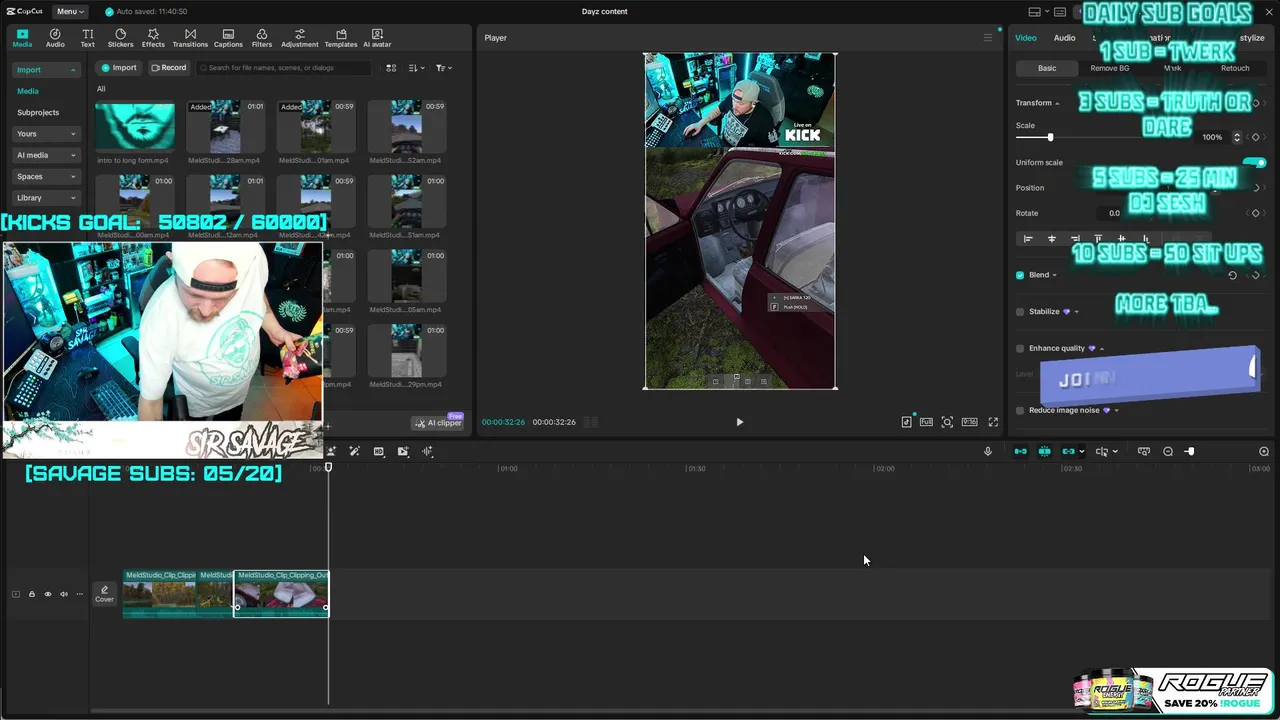Select Subprojects in the sidebar
Image resolution: width=1280 pixels, height=720 pixels.
pyautogui.click(x=38, y=113)
